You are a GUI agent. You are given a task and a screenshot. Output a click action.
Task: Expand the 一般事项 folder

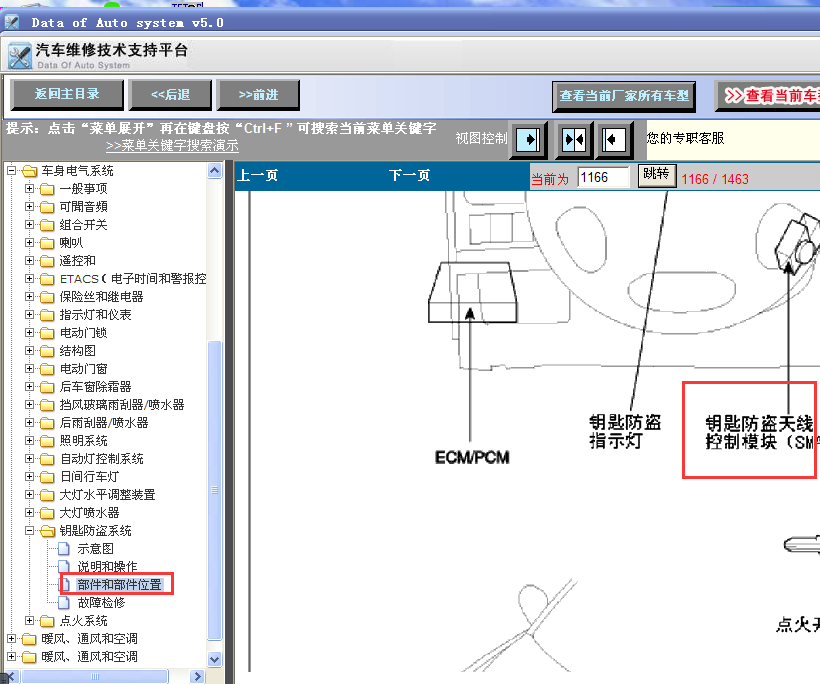pos(29,188)
